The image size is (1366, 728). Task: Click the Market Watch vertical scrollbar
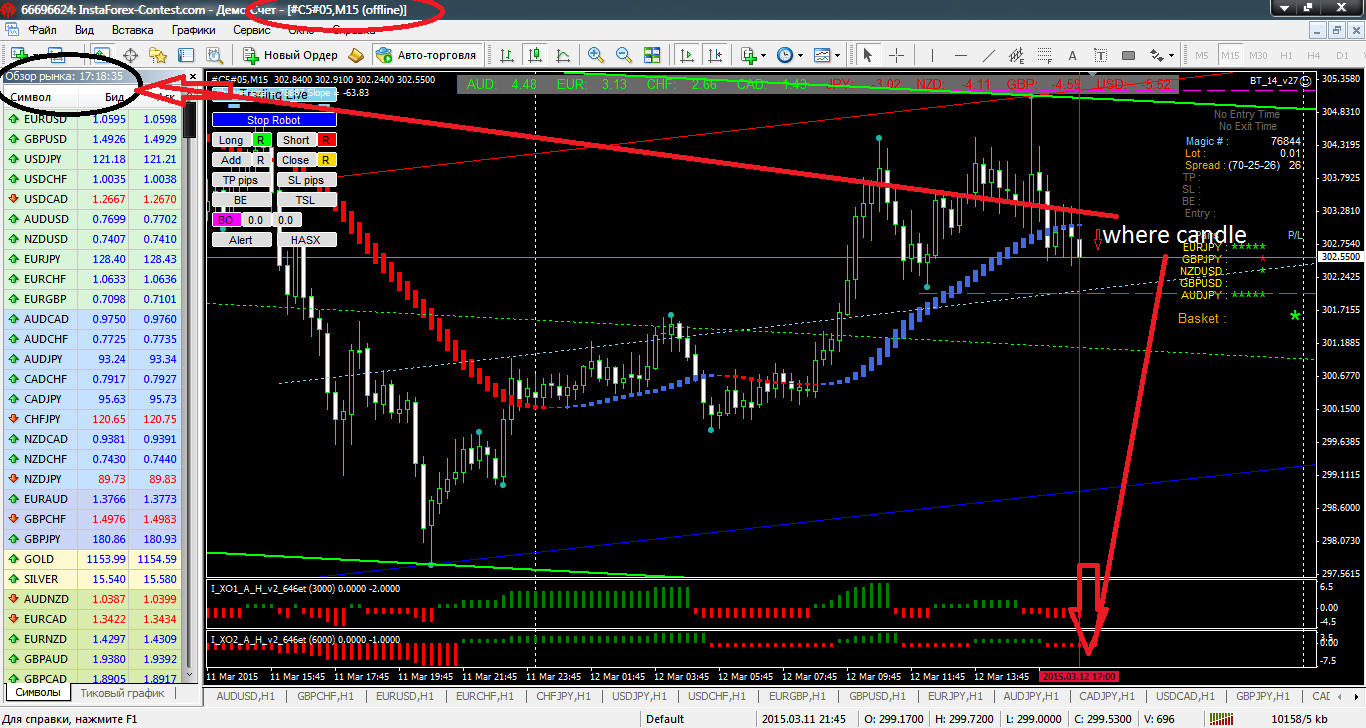point(191,390)
